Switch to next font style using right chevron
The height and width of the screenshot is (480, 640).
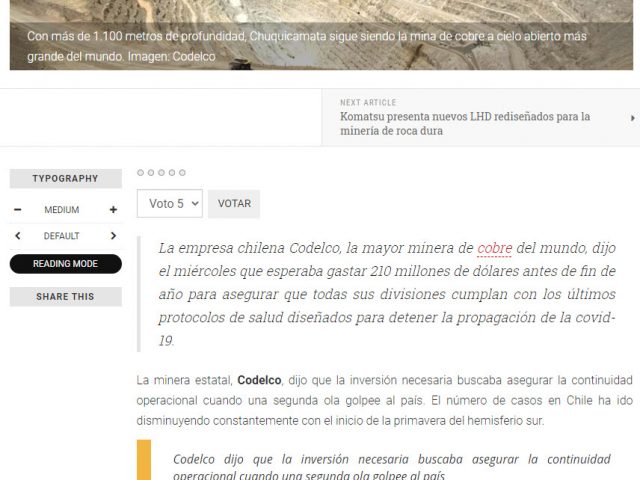[x=113, y=236]
